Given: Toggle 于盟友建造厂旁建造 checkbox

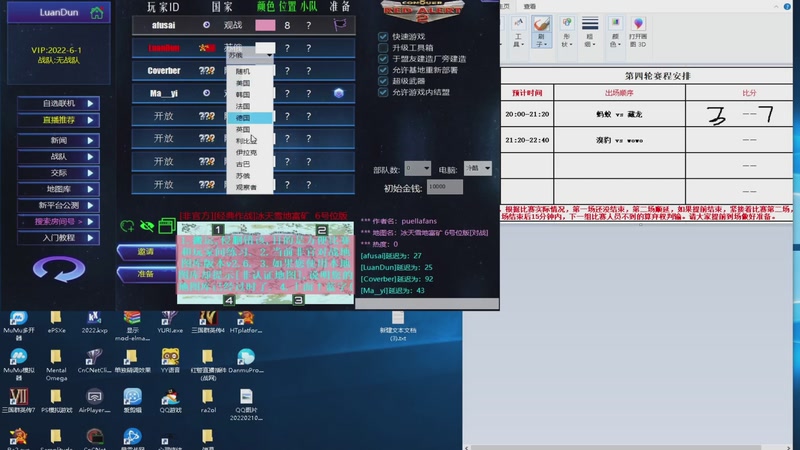Looking at the screenshot, I should (383, 59).
